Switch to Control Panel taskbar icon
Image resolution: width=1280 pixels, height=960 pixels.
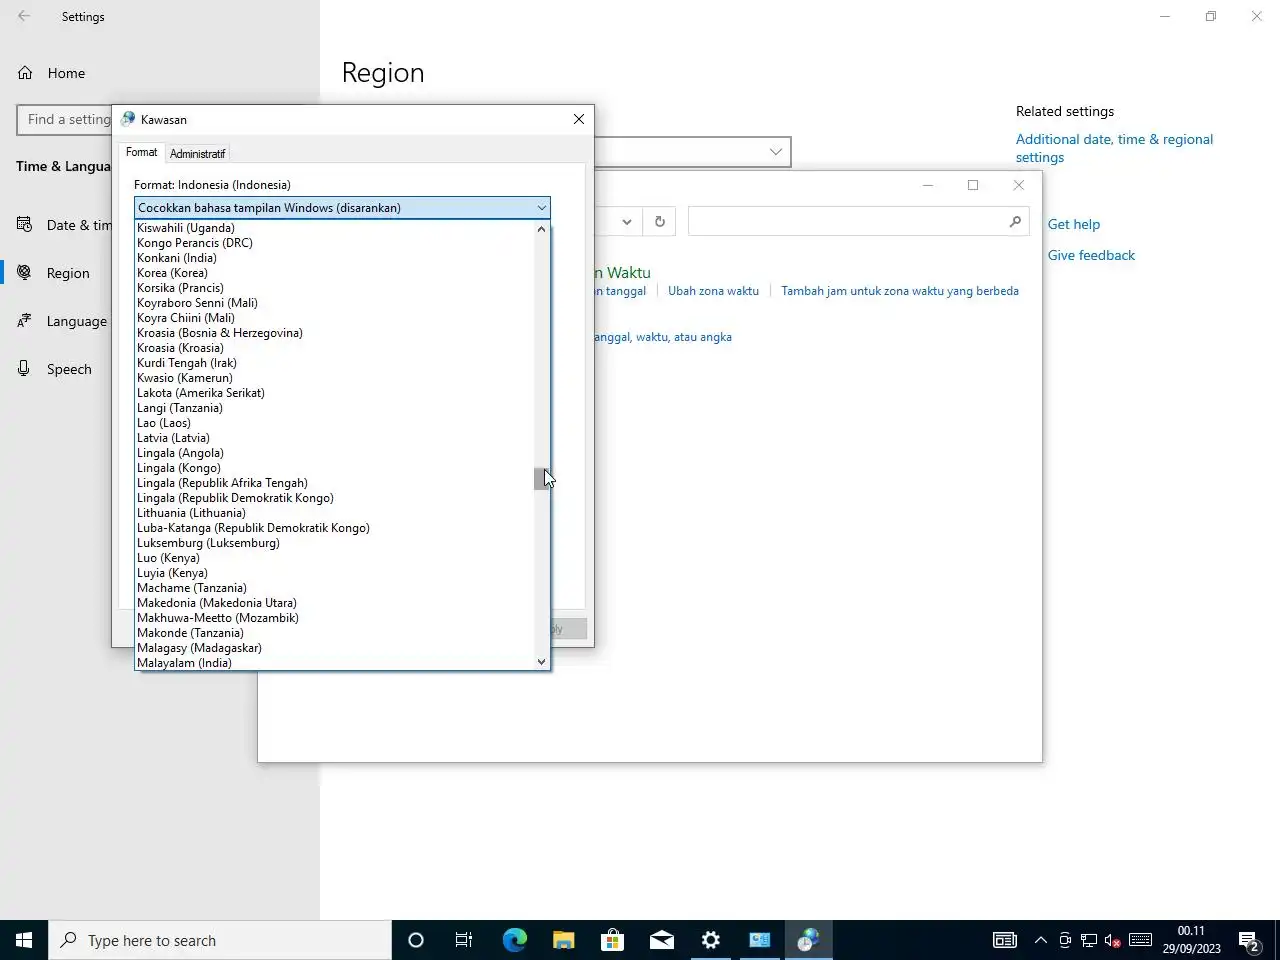coord(760,940)
